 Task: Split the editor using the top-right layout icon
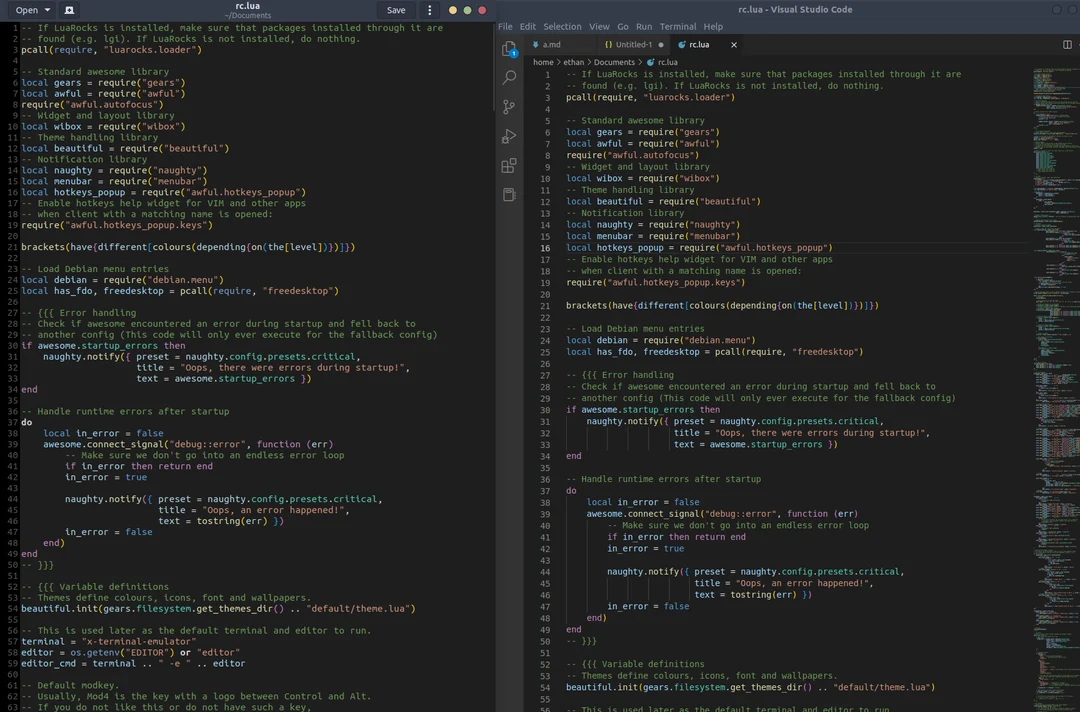1068,44
